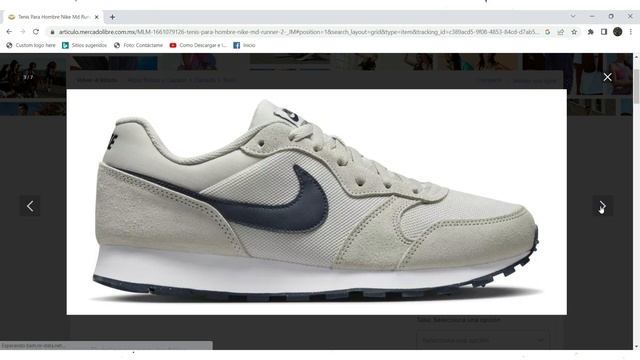Open the Chrome three-dot menu
This screenshot has width=640, height=360.
tap(631, 32)
